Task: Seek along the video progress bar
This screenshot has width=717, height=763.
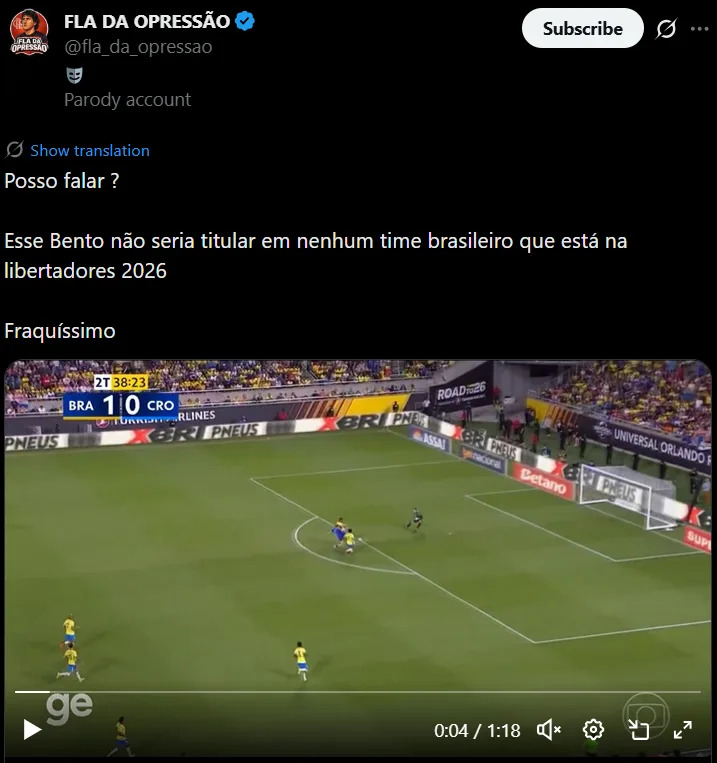Action: point(358,691)
